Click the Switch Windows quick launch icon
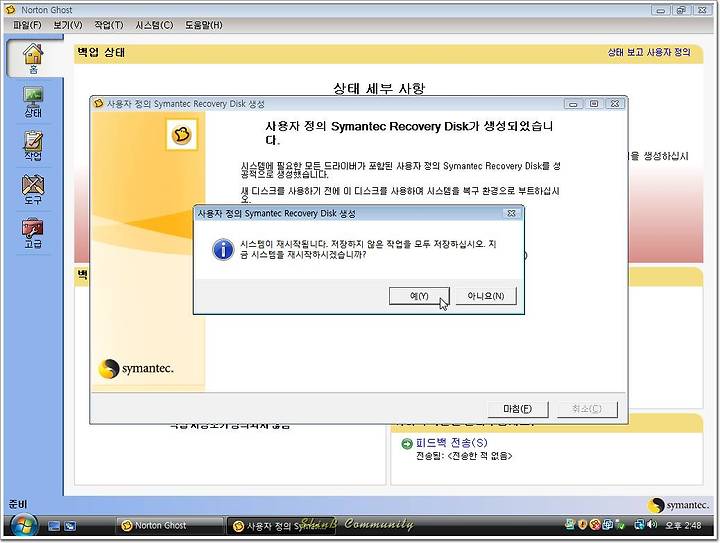 70,526
